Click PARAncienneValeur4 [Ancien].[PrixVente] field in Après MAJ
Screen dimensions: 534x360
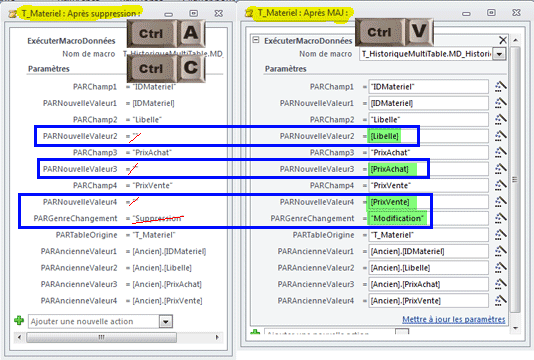(x=428, y=300)
